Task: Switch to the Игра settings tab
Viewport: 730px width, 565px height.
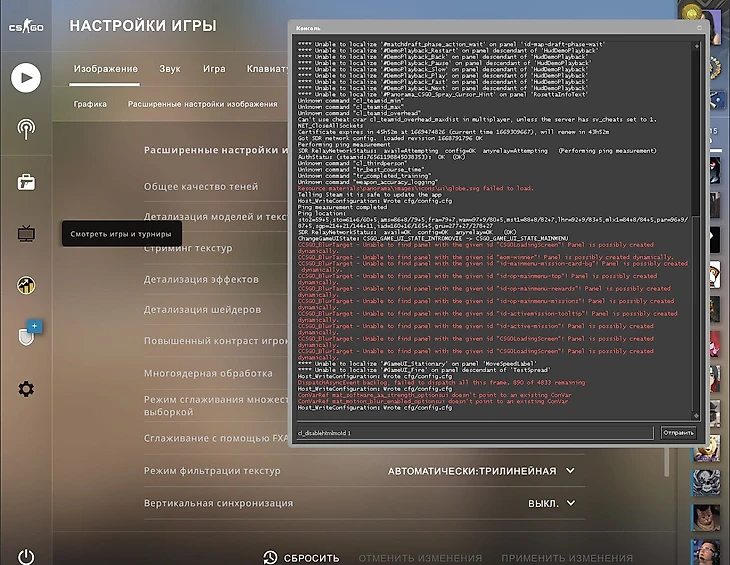Action: pos(214,69)
